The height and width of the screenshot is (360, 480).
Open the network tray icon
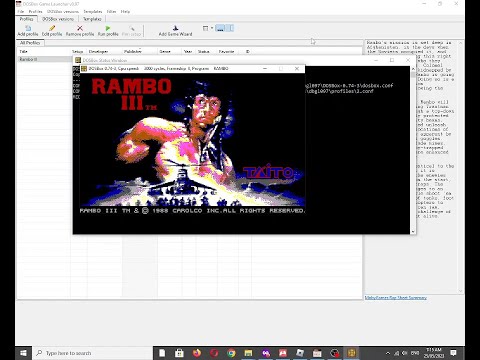(397, 353)
